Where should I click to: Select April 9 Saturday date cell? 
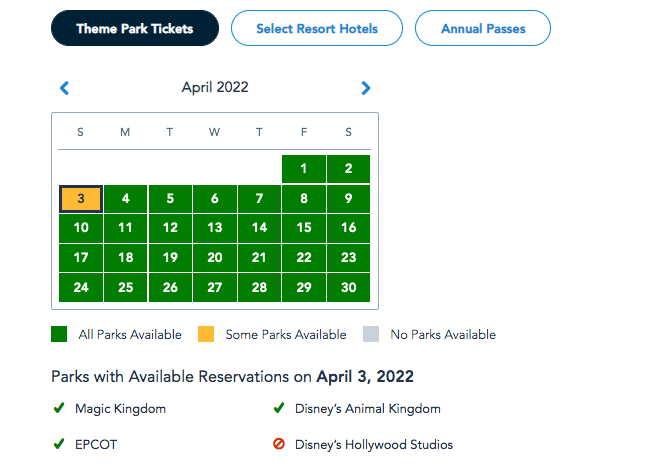(x=348, y=198)
